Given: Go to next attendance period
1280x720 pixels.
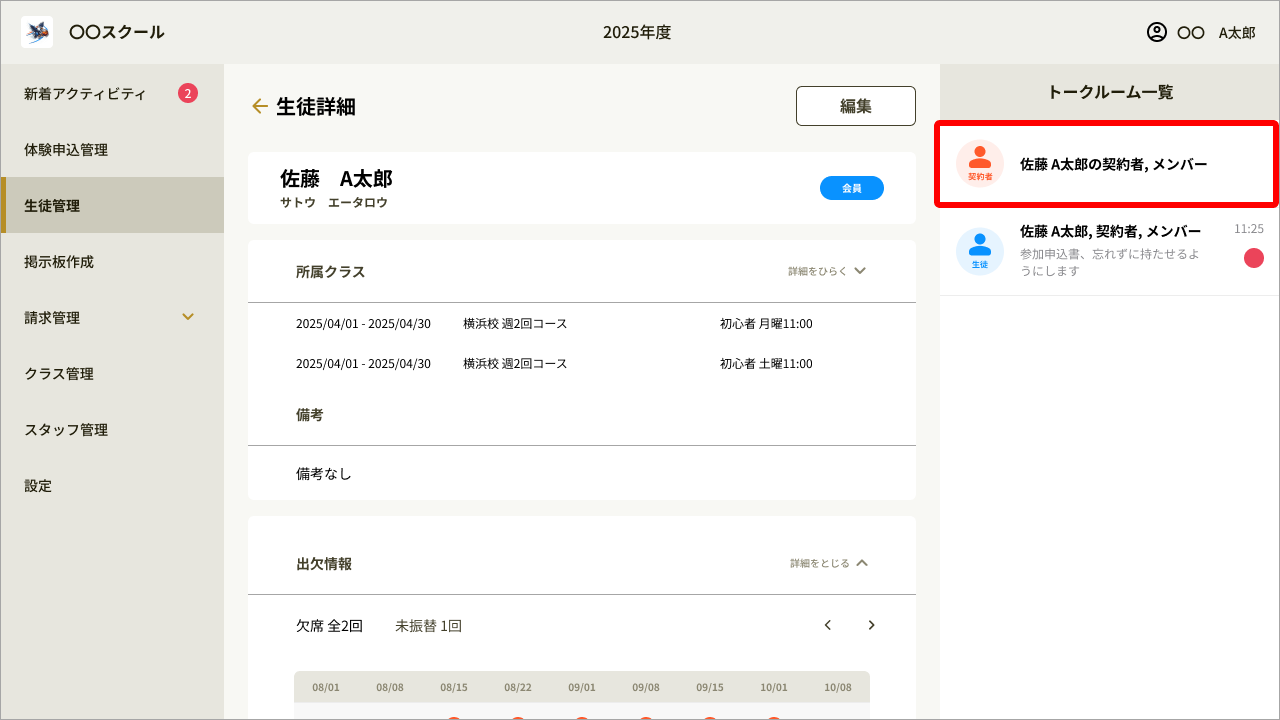Looking at the screenshot, I should 871,625.
